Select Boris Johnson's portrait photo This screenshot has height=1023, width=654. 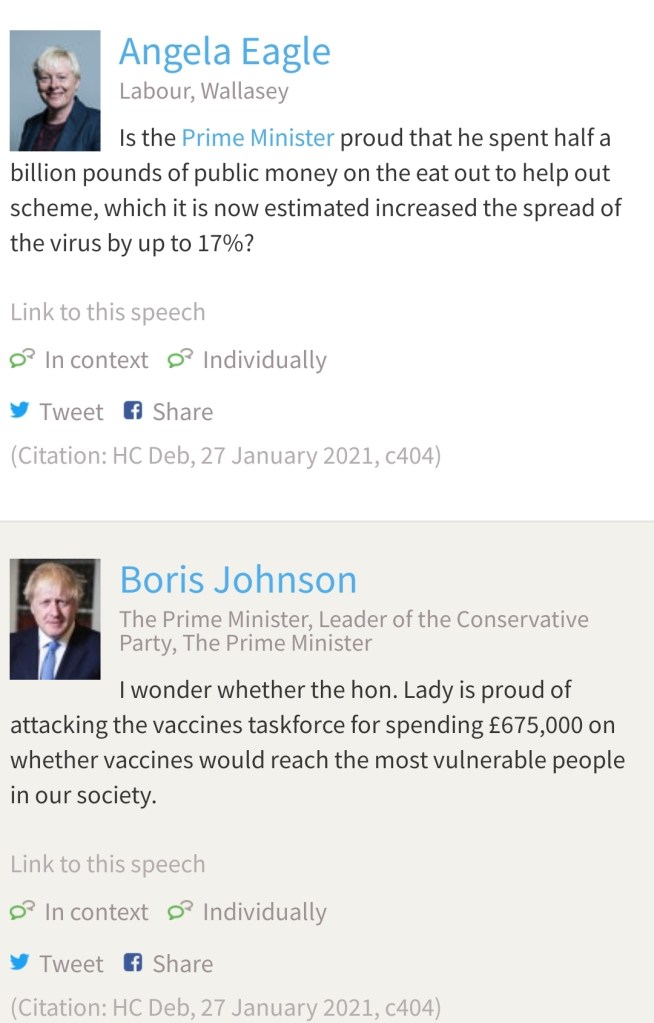click(55, 618)
